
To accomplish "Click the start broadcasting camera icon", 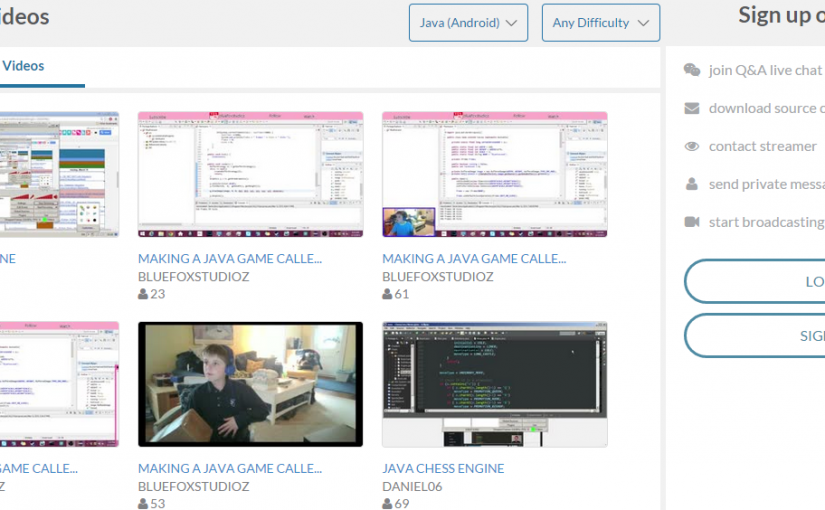I will (x=692, y=222).
